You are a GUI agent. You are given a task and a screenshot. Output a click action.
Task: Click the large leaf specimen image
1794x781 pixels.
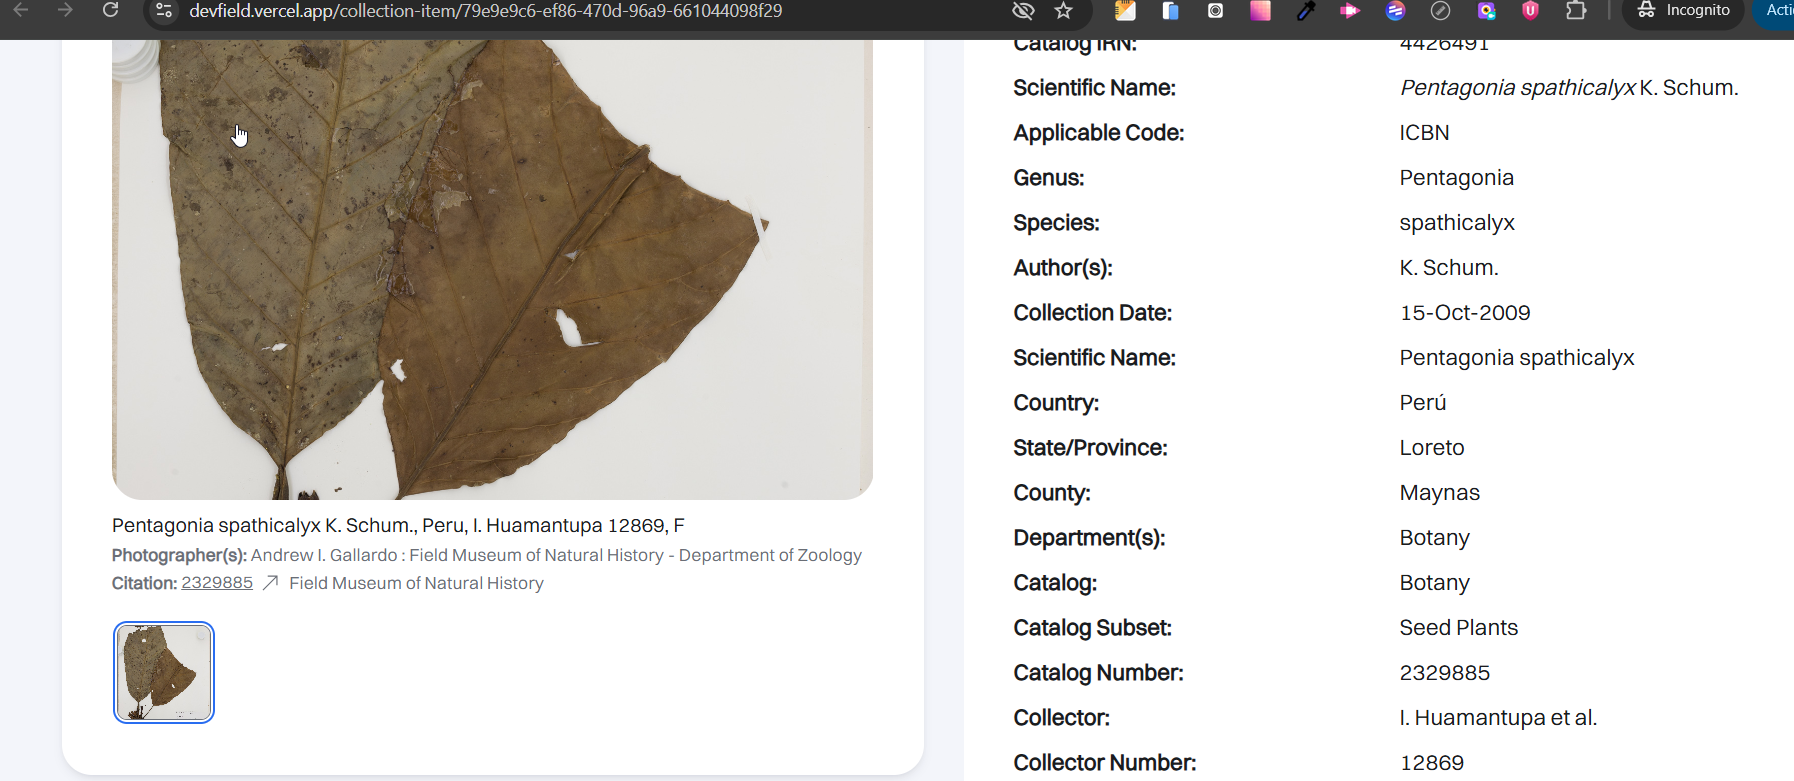(492, 269)
